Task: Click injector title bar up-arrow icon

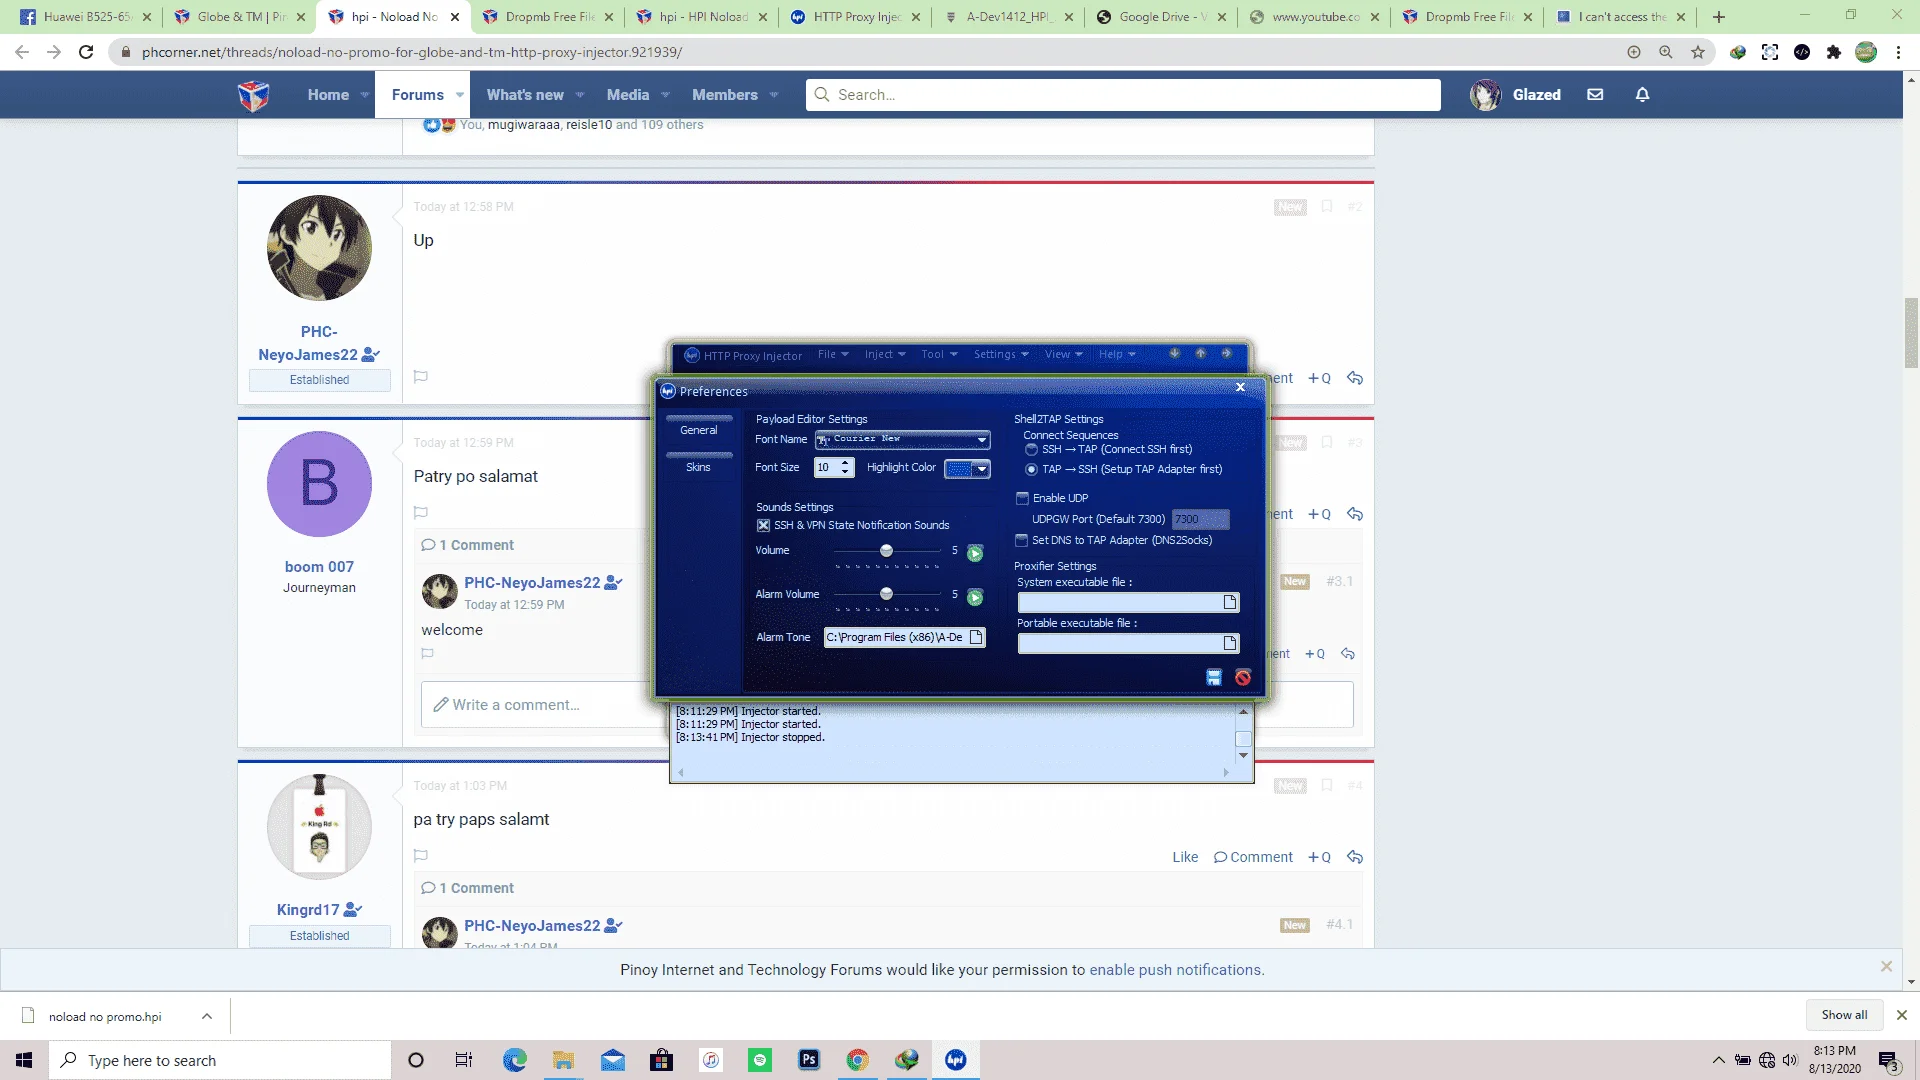Action: click(x=1200, y=354)
